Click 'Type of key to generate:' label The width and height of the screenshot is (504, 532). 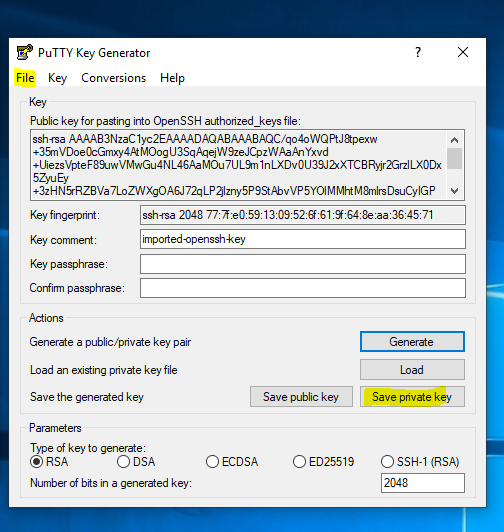point(88,448)
